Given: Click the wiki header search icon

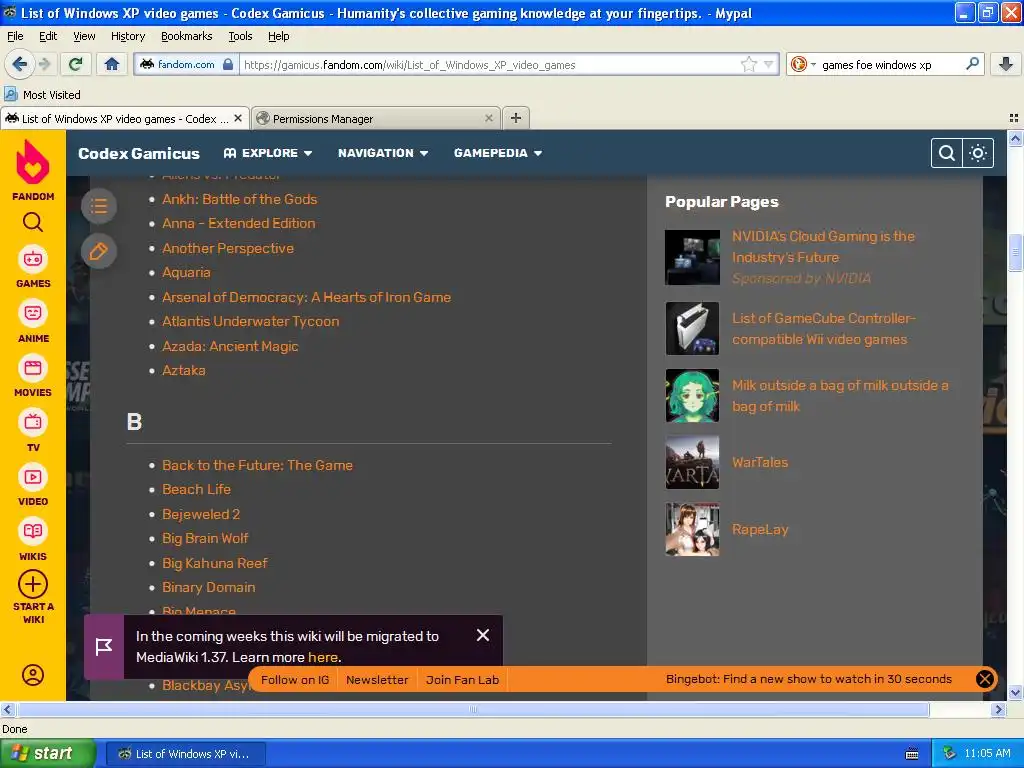Looking at the screenshot, I should (947, 153).
